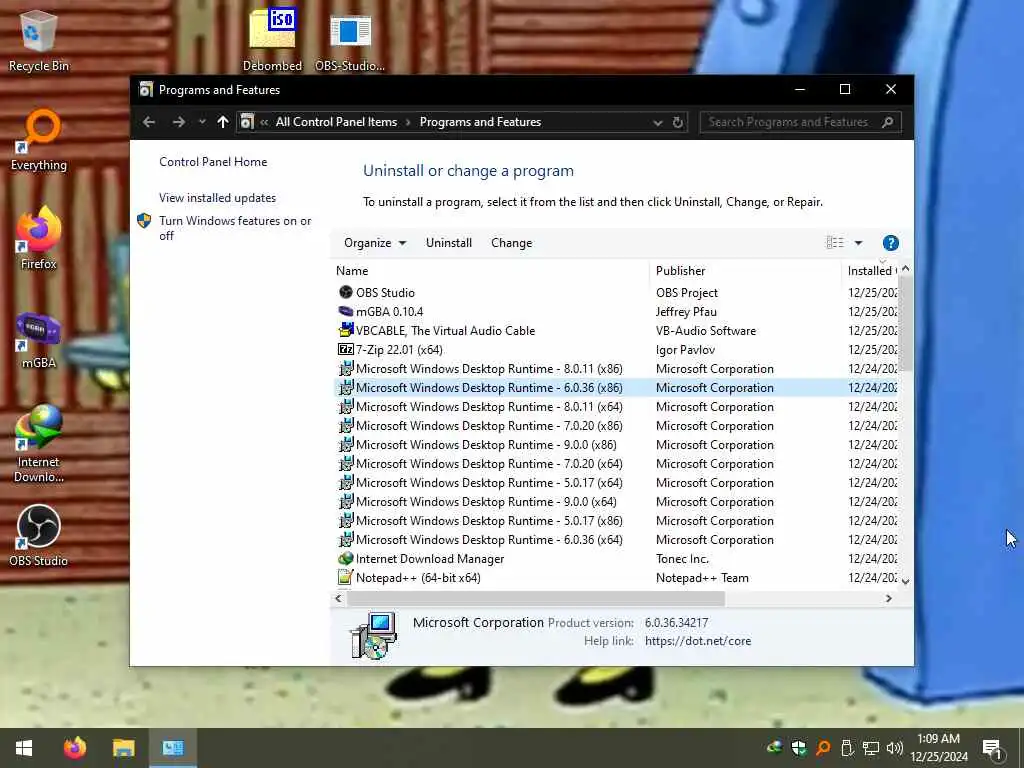Screen dimensions: 1024x768
Task: Open the Debombed ISO folder icon
Action: 272,39
